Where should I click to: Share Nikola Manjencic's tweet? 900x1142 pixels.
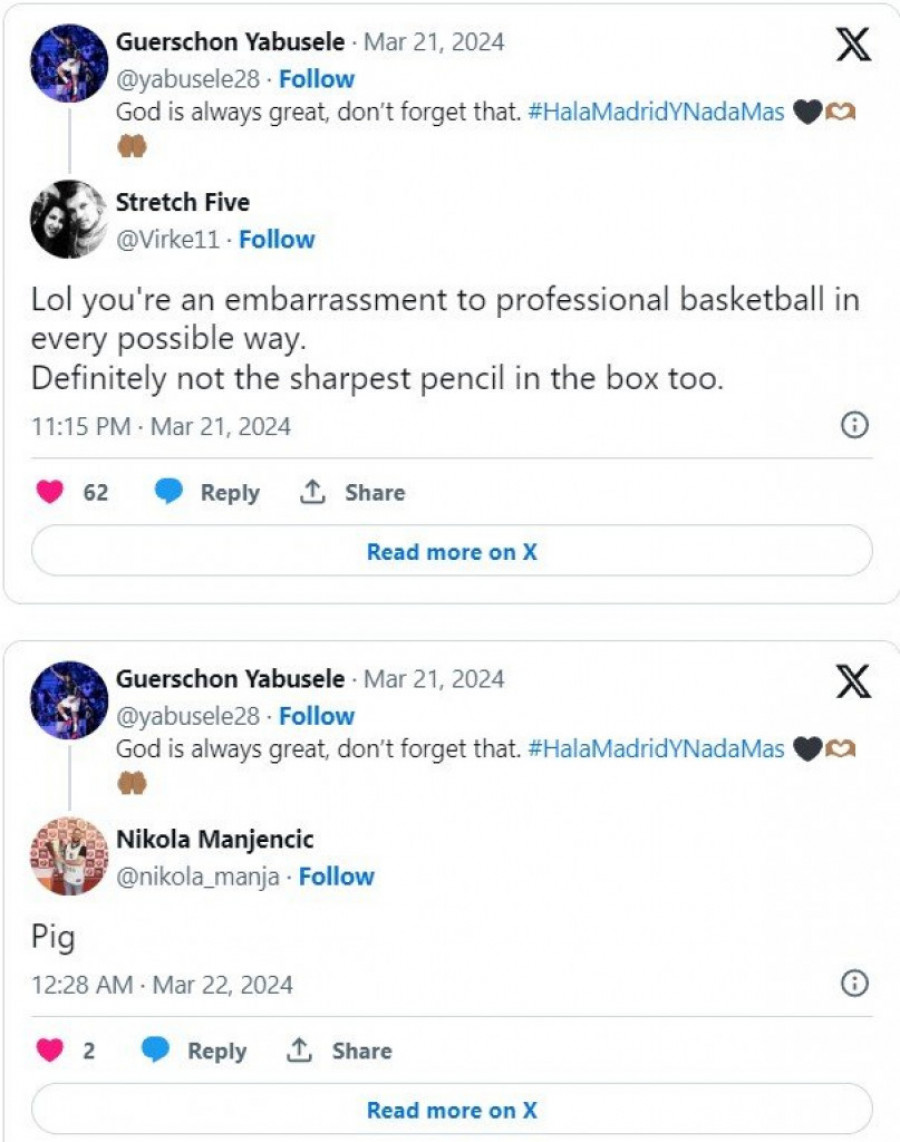[339, 1050]
